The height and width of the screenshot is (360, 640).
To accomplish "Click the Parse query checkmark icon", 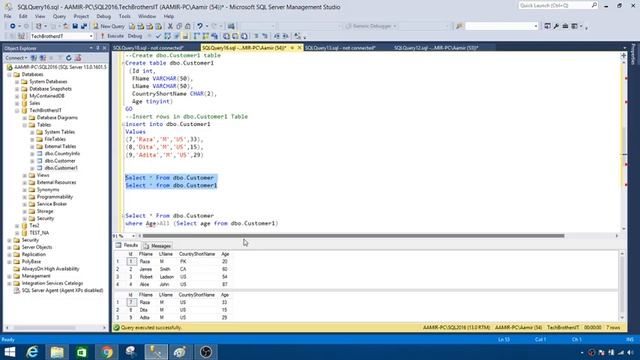I will pos(158,36).
